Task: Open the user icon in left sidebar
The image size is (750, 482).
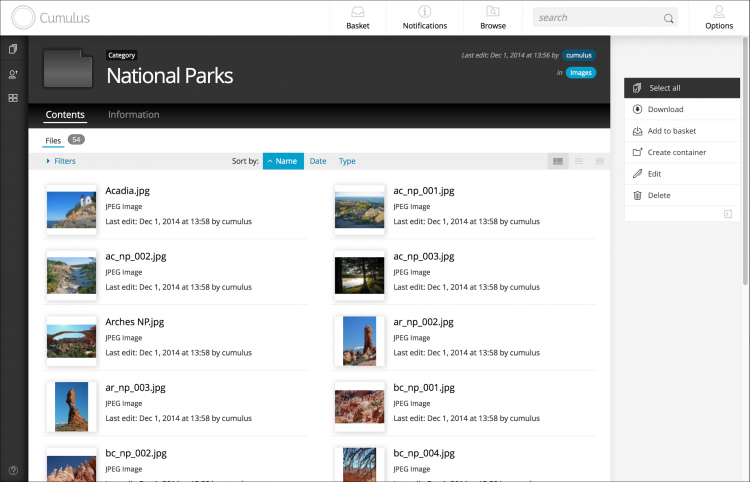Action: click(13, 74)
